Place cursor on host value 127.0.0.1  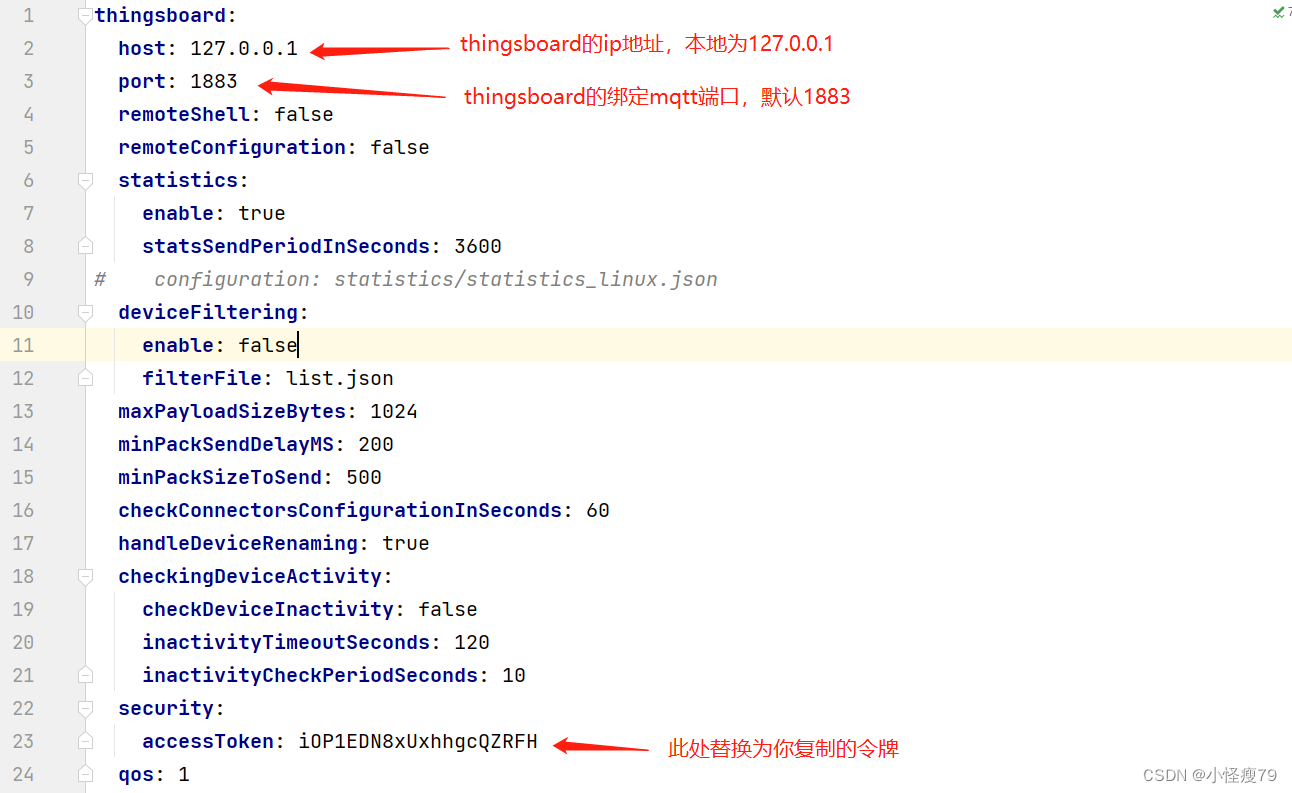tap(244, 49)
